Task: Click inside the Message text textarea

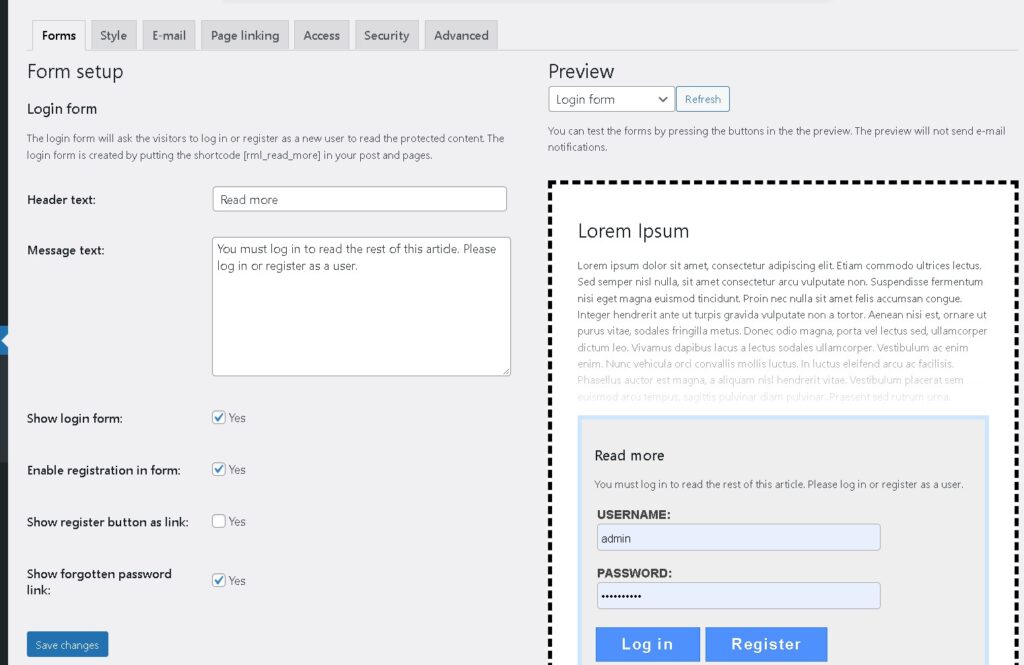Action: [x=361, y=306]
